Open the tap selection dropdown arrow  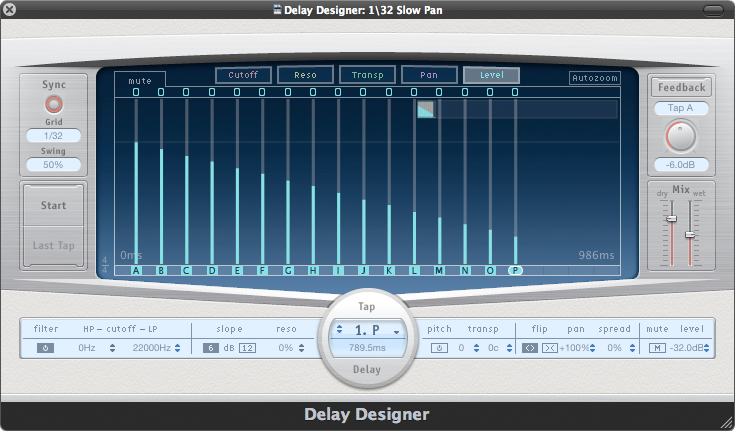point(397,332)
